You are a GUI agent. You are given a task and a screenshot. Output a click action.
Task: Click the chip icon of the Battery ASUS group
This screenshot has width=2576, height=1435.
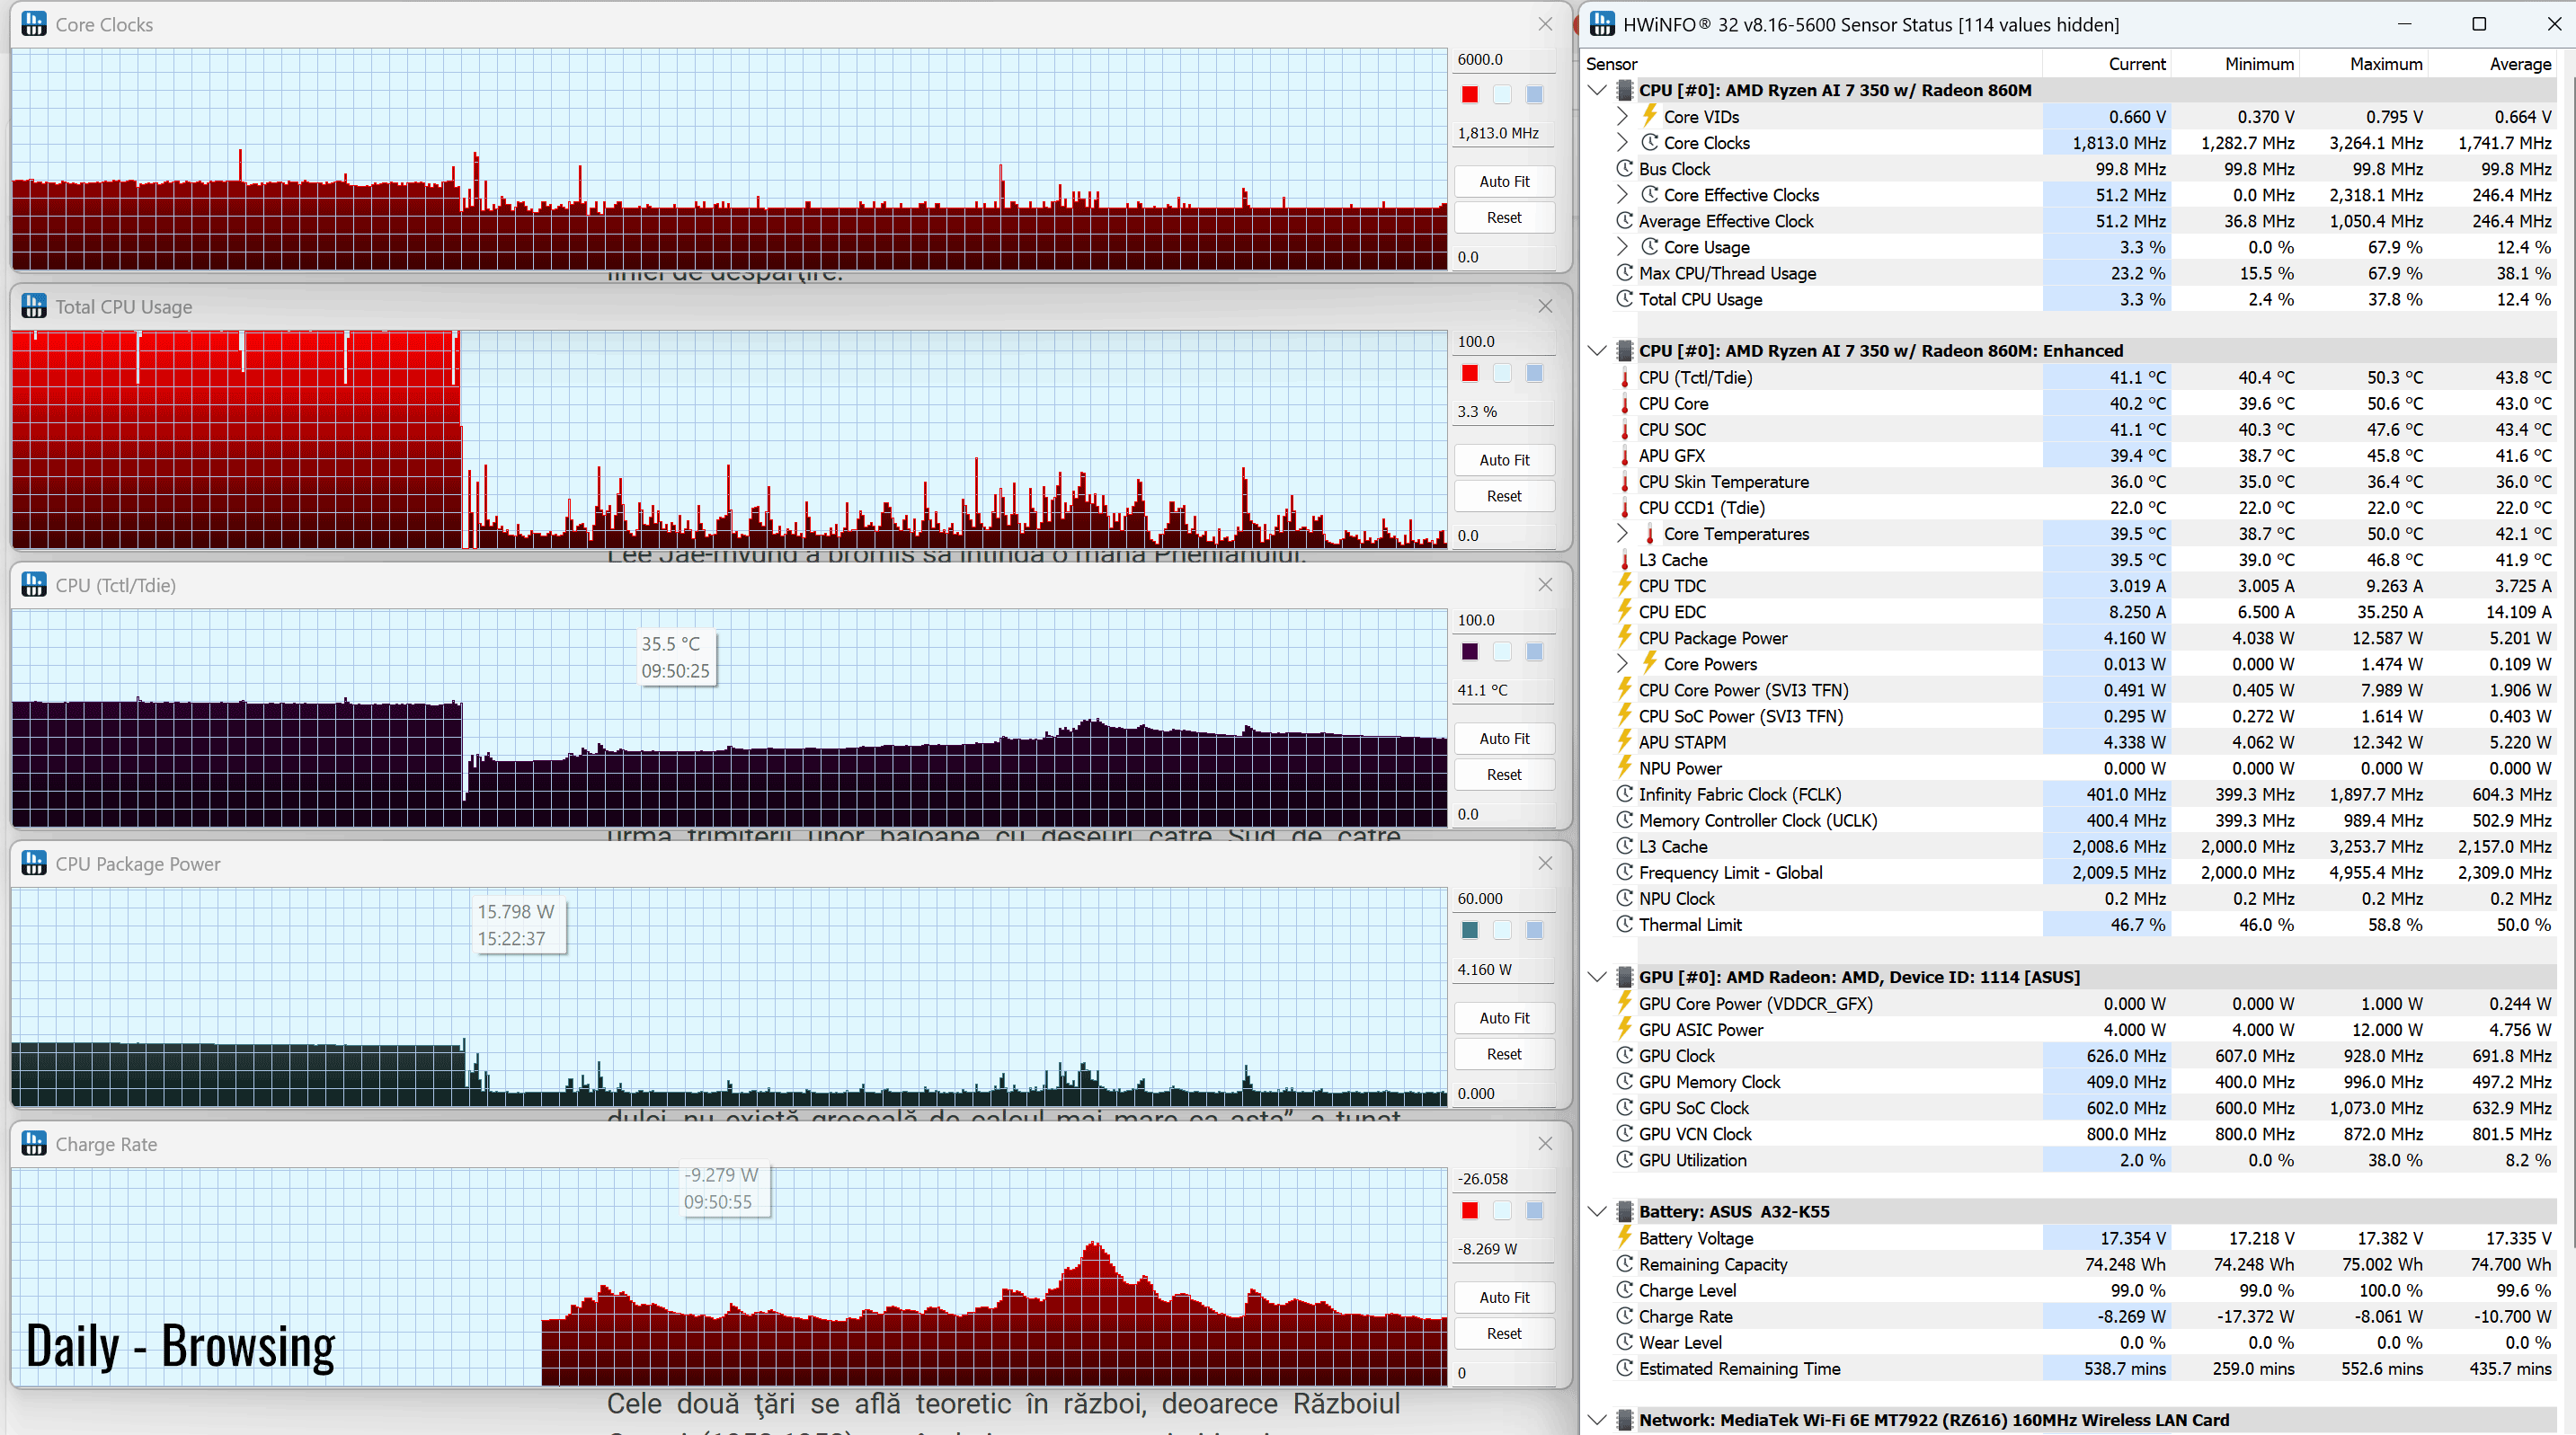point(1624,1211)
